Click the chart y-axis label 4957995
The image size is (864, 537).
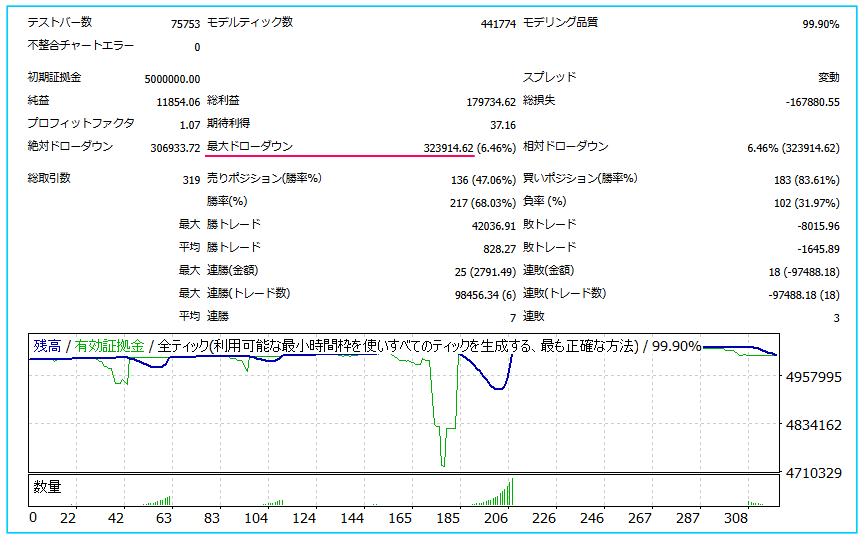coord(814,378)
